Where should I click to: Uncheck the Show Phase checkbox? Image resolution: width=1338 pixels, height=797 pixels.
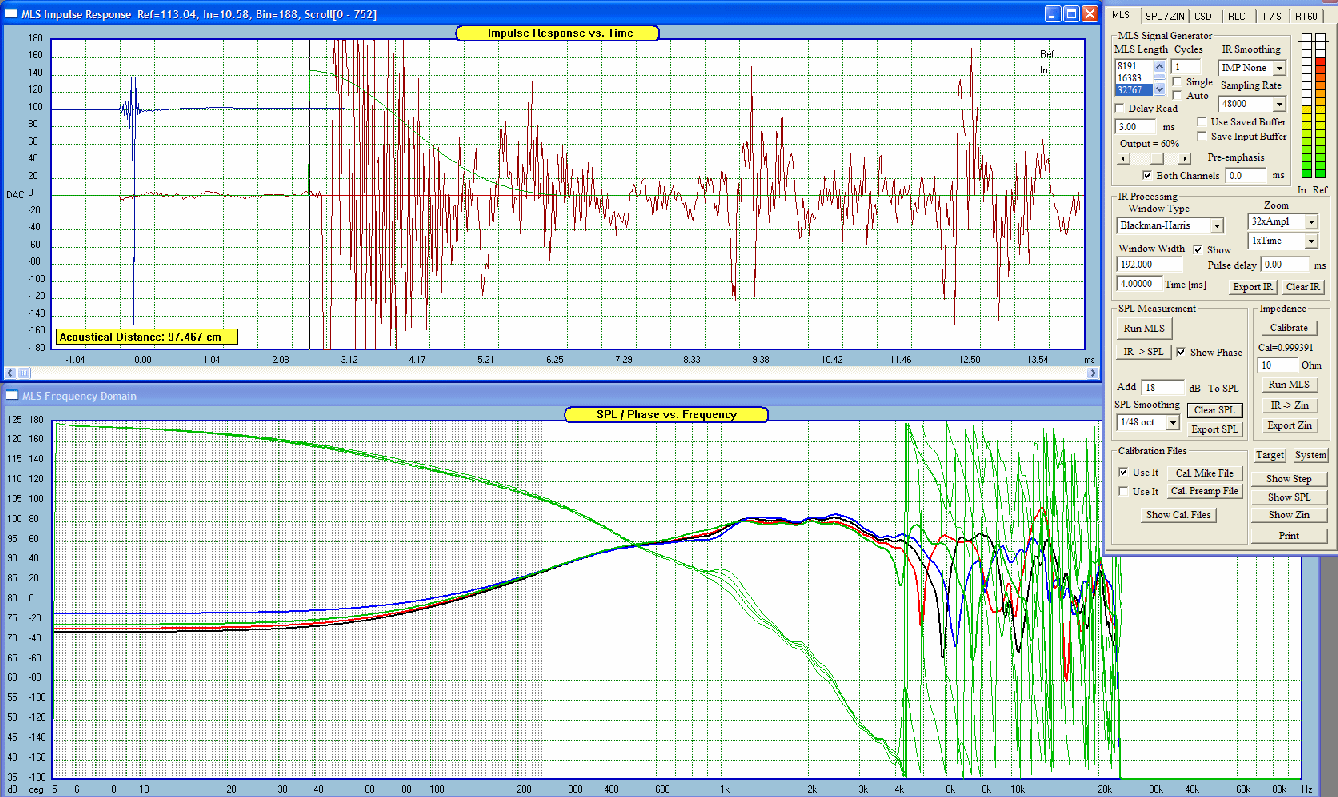point(1181,352)
